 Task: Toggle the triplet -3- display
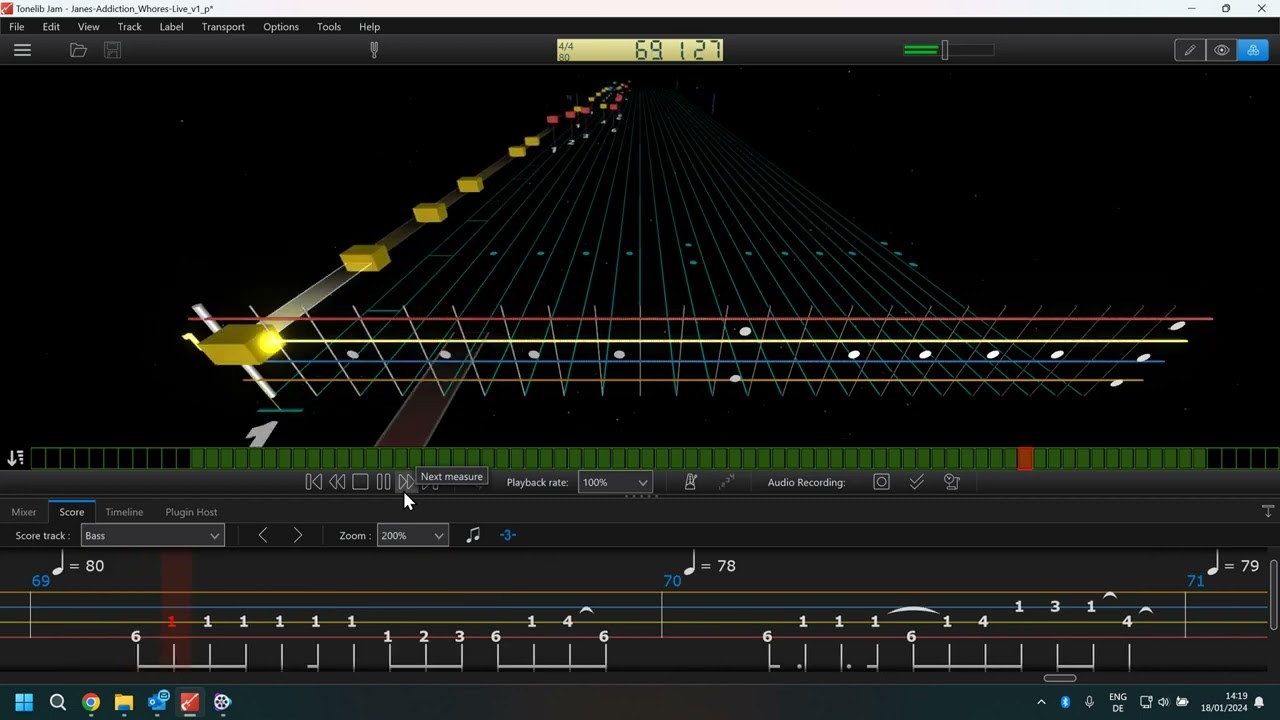click(x=507, y=536)
